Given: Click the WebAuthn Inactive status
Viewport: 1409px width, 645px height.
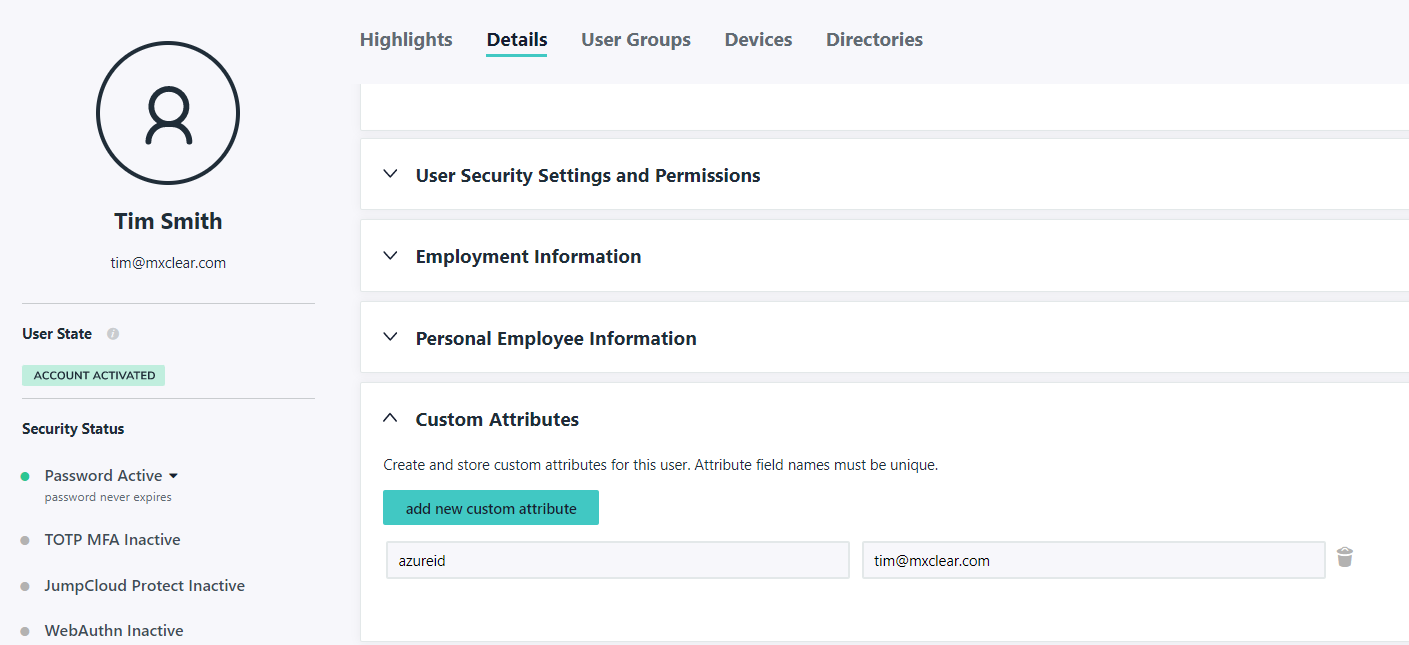Looking at the screenshot, I should coord(114,631).
